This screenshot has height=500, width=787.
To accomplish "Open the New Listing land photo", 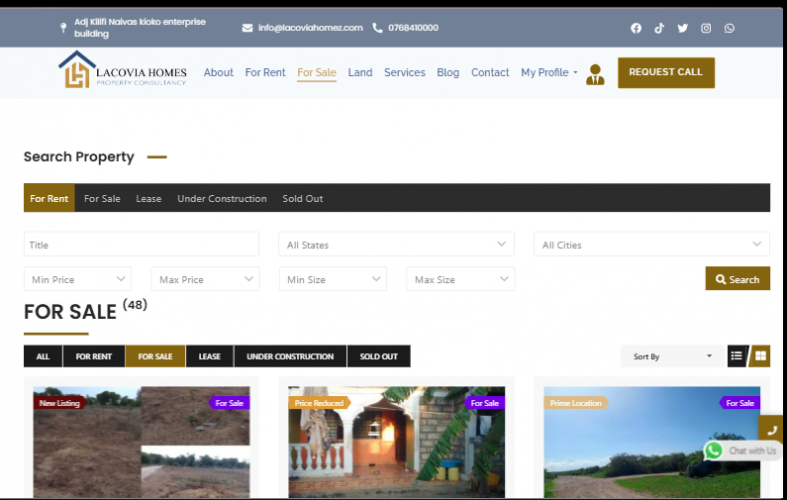I will (142, 442).
